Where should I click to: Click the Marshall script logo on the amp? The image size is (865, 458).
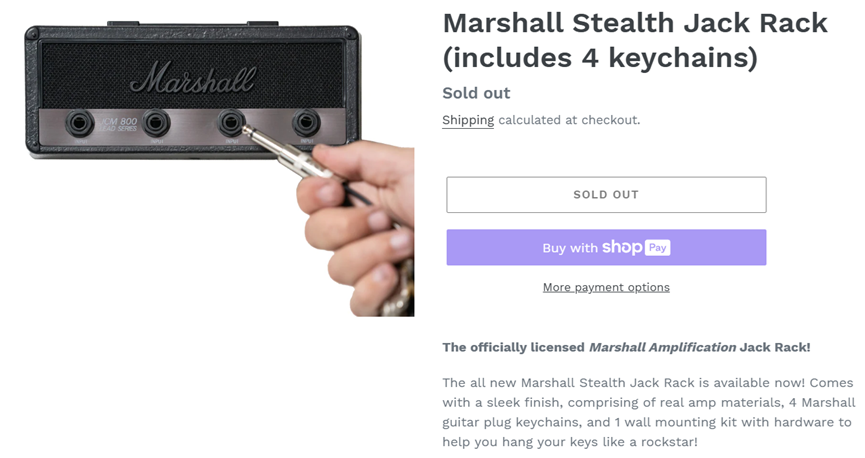tap(191, 78)
